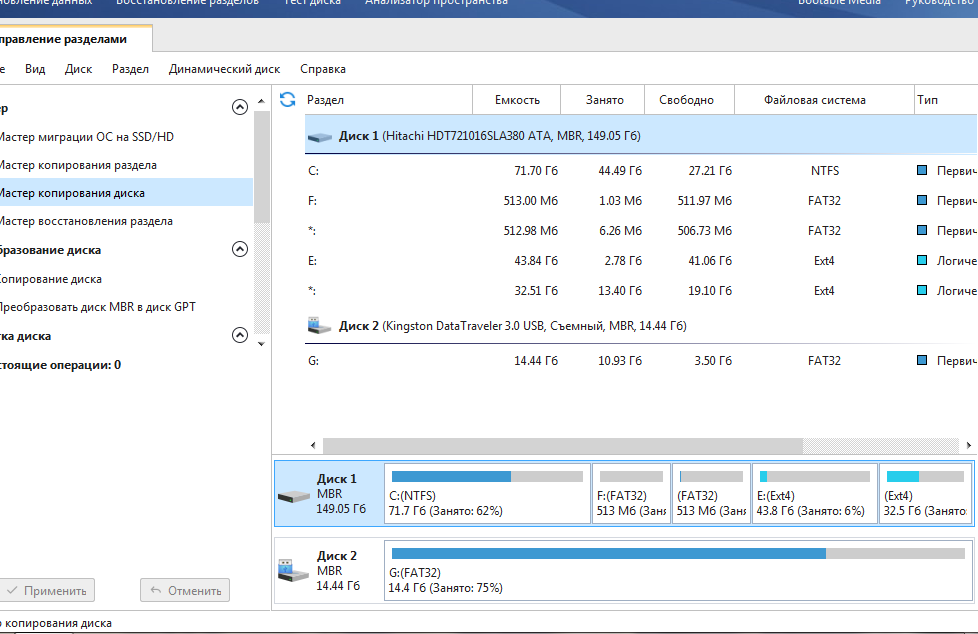This screenshot has height=634, width=978.
Task: Collapse the Преобразование диска section
Action: [239, 249]
